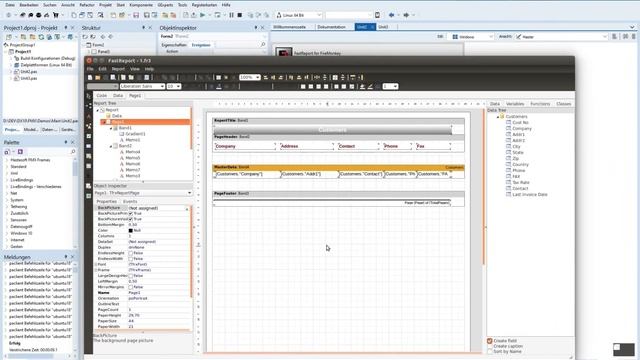
Task: Expand Windows 10 category in Palette
Action: point(7,233)
